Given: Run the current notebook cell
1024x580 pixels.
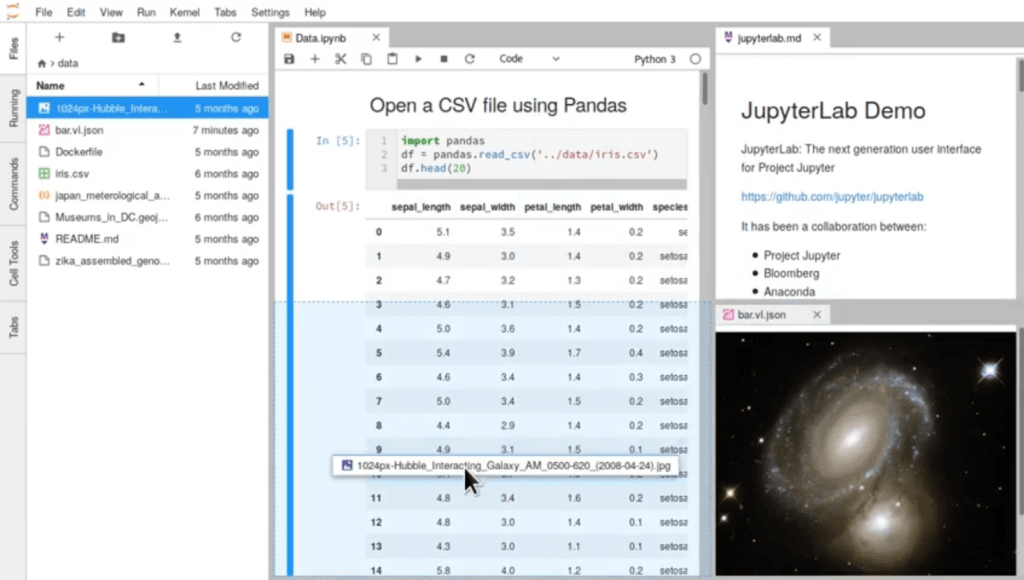Looking at the screenshot, I should point(418,58).
